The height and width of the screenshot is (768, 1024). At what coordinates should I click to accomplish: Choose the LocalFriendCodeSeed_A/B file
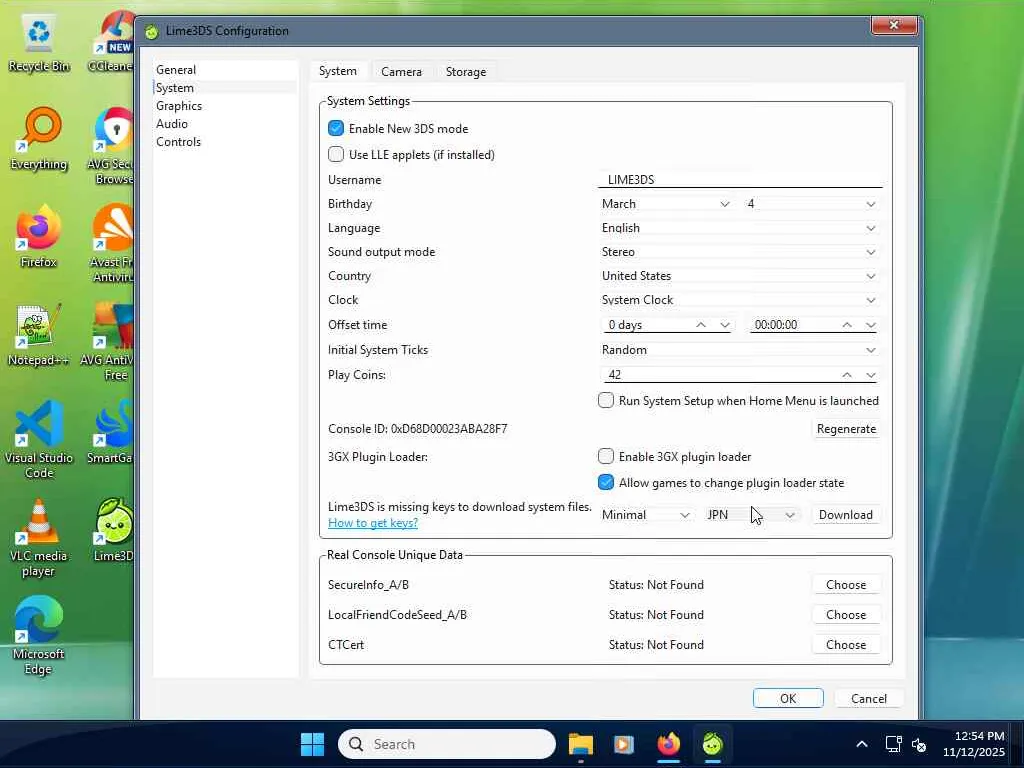846,615
